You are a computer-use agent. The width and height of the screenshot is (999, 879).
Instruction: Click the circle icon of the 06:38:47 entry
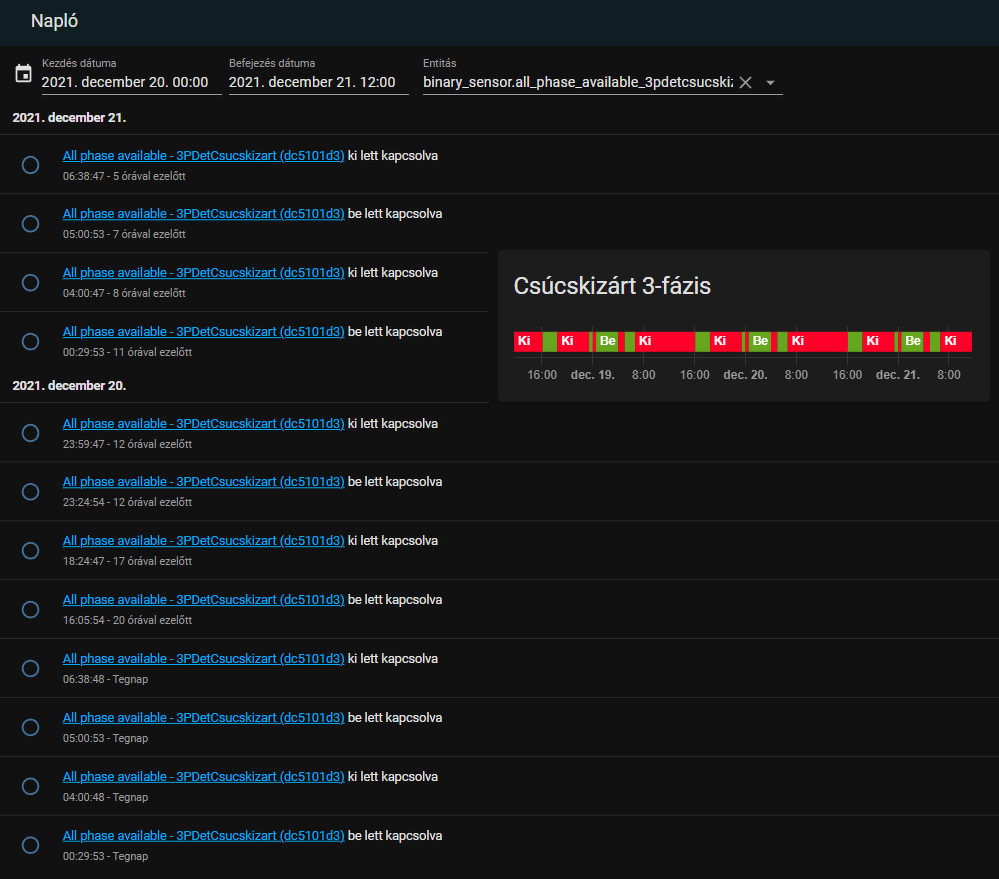[x=31, y=165]
